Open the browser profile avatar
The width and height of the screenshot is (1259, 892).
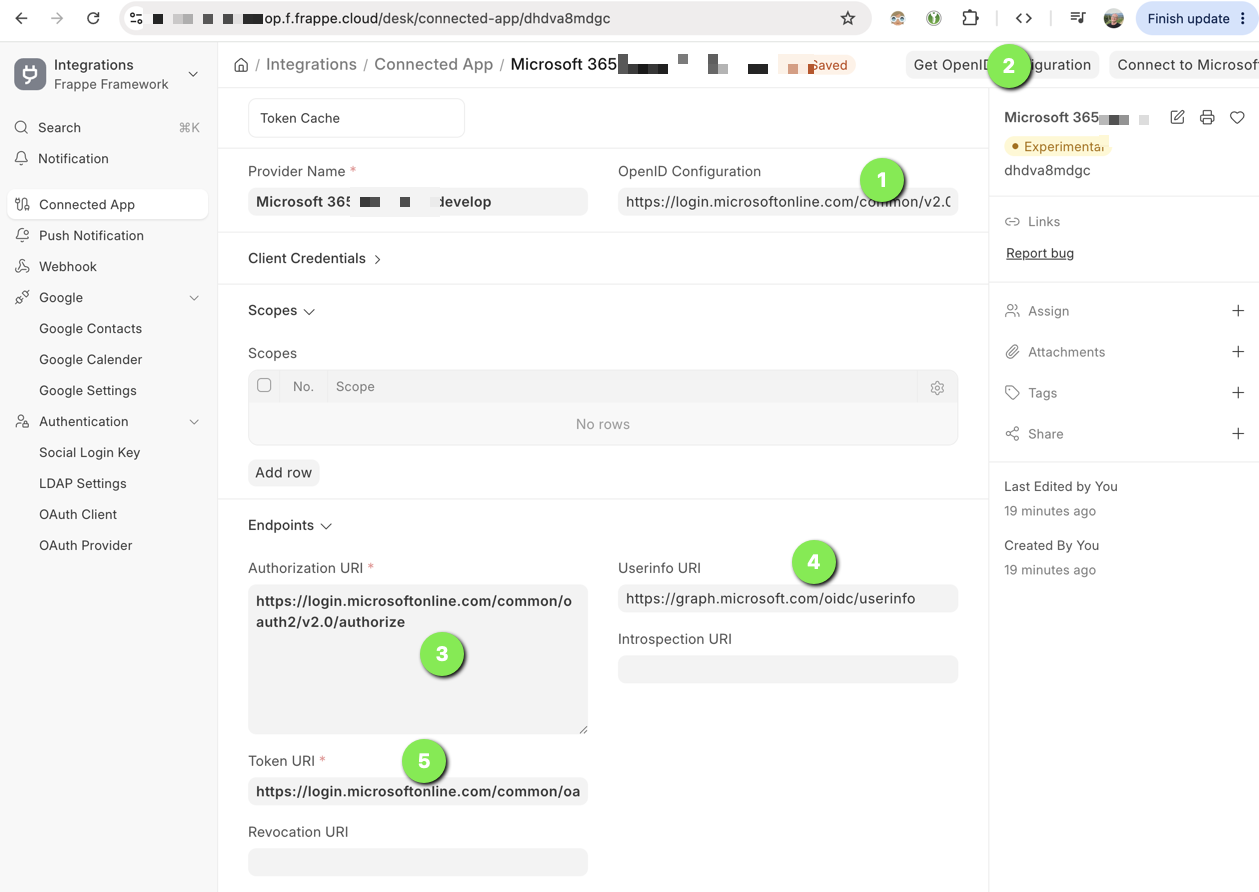point(1113,18)
